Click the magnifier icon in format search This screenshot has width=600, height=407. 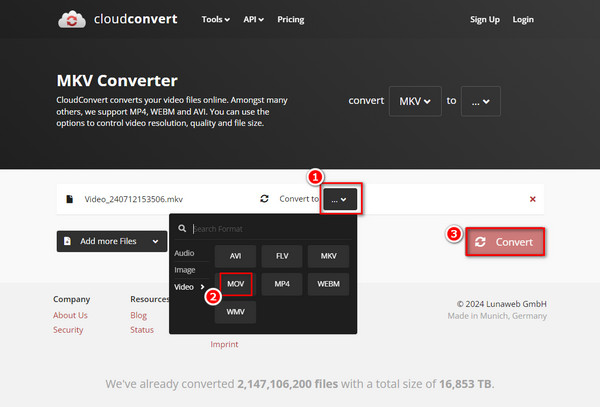pos(182,228)
